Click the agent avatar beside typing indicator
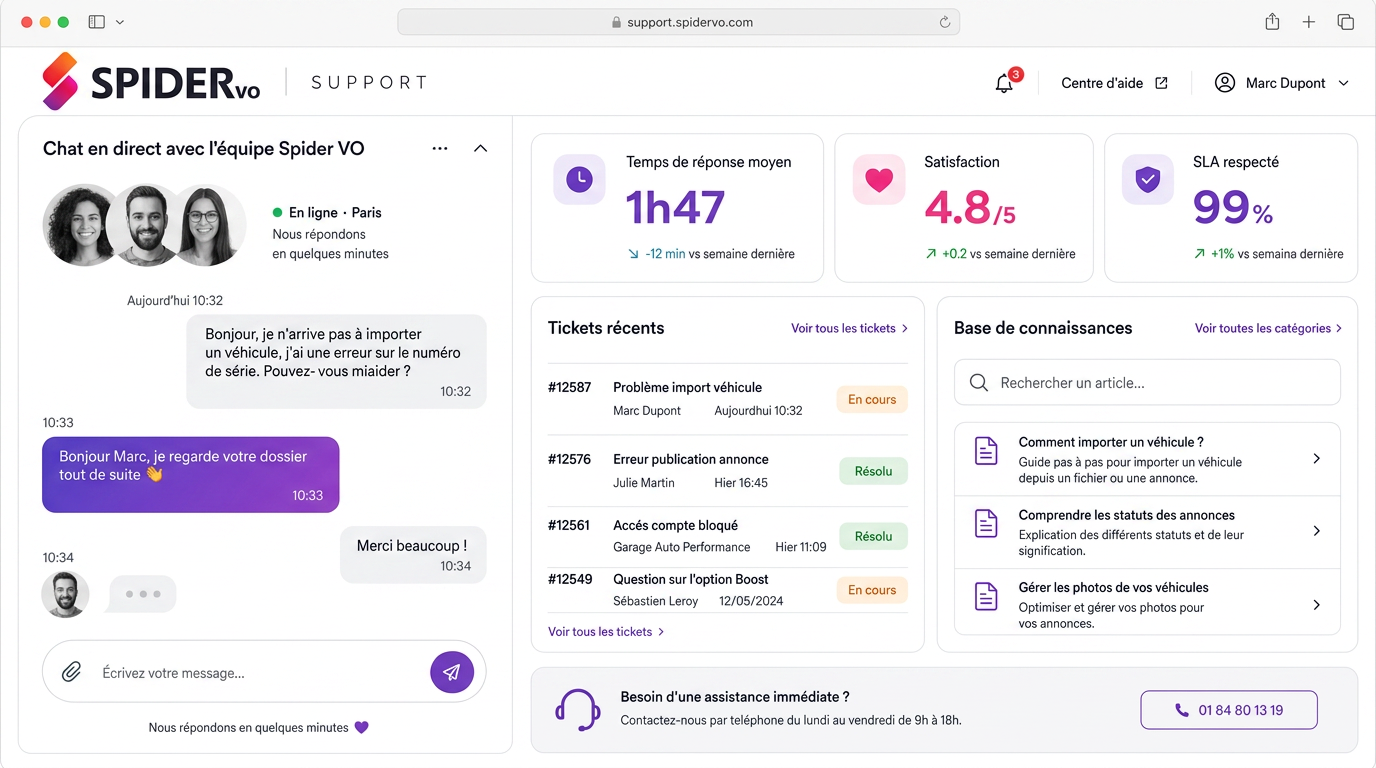Screen dimensions: 1376x768 click(x=65, y=594)
